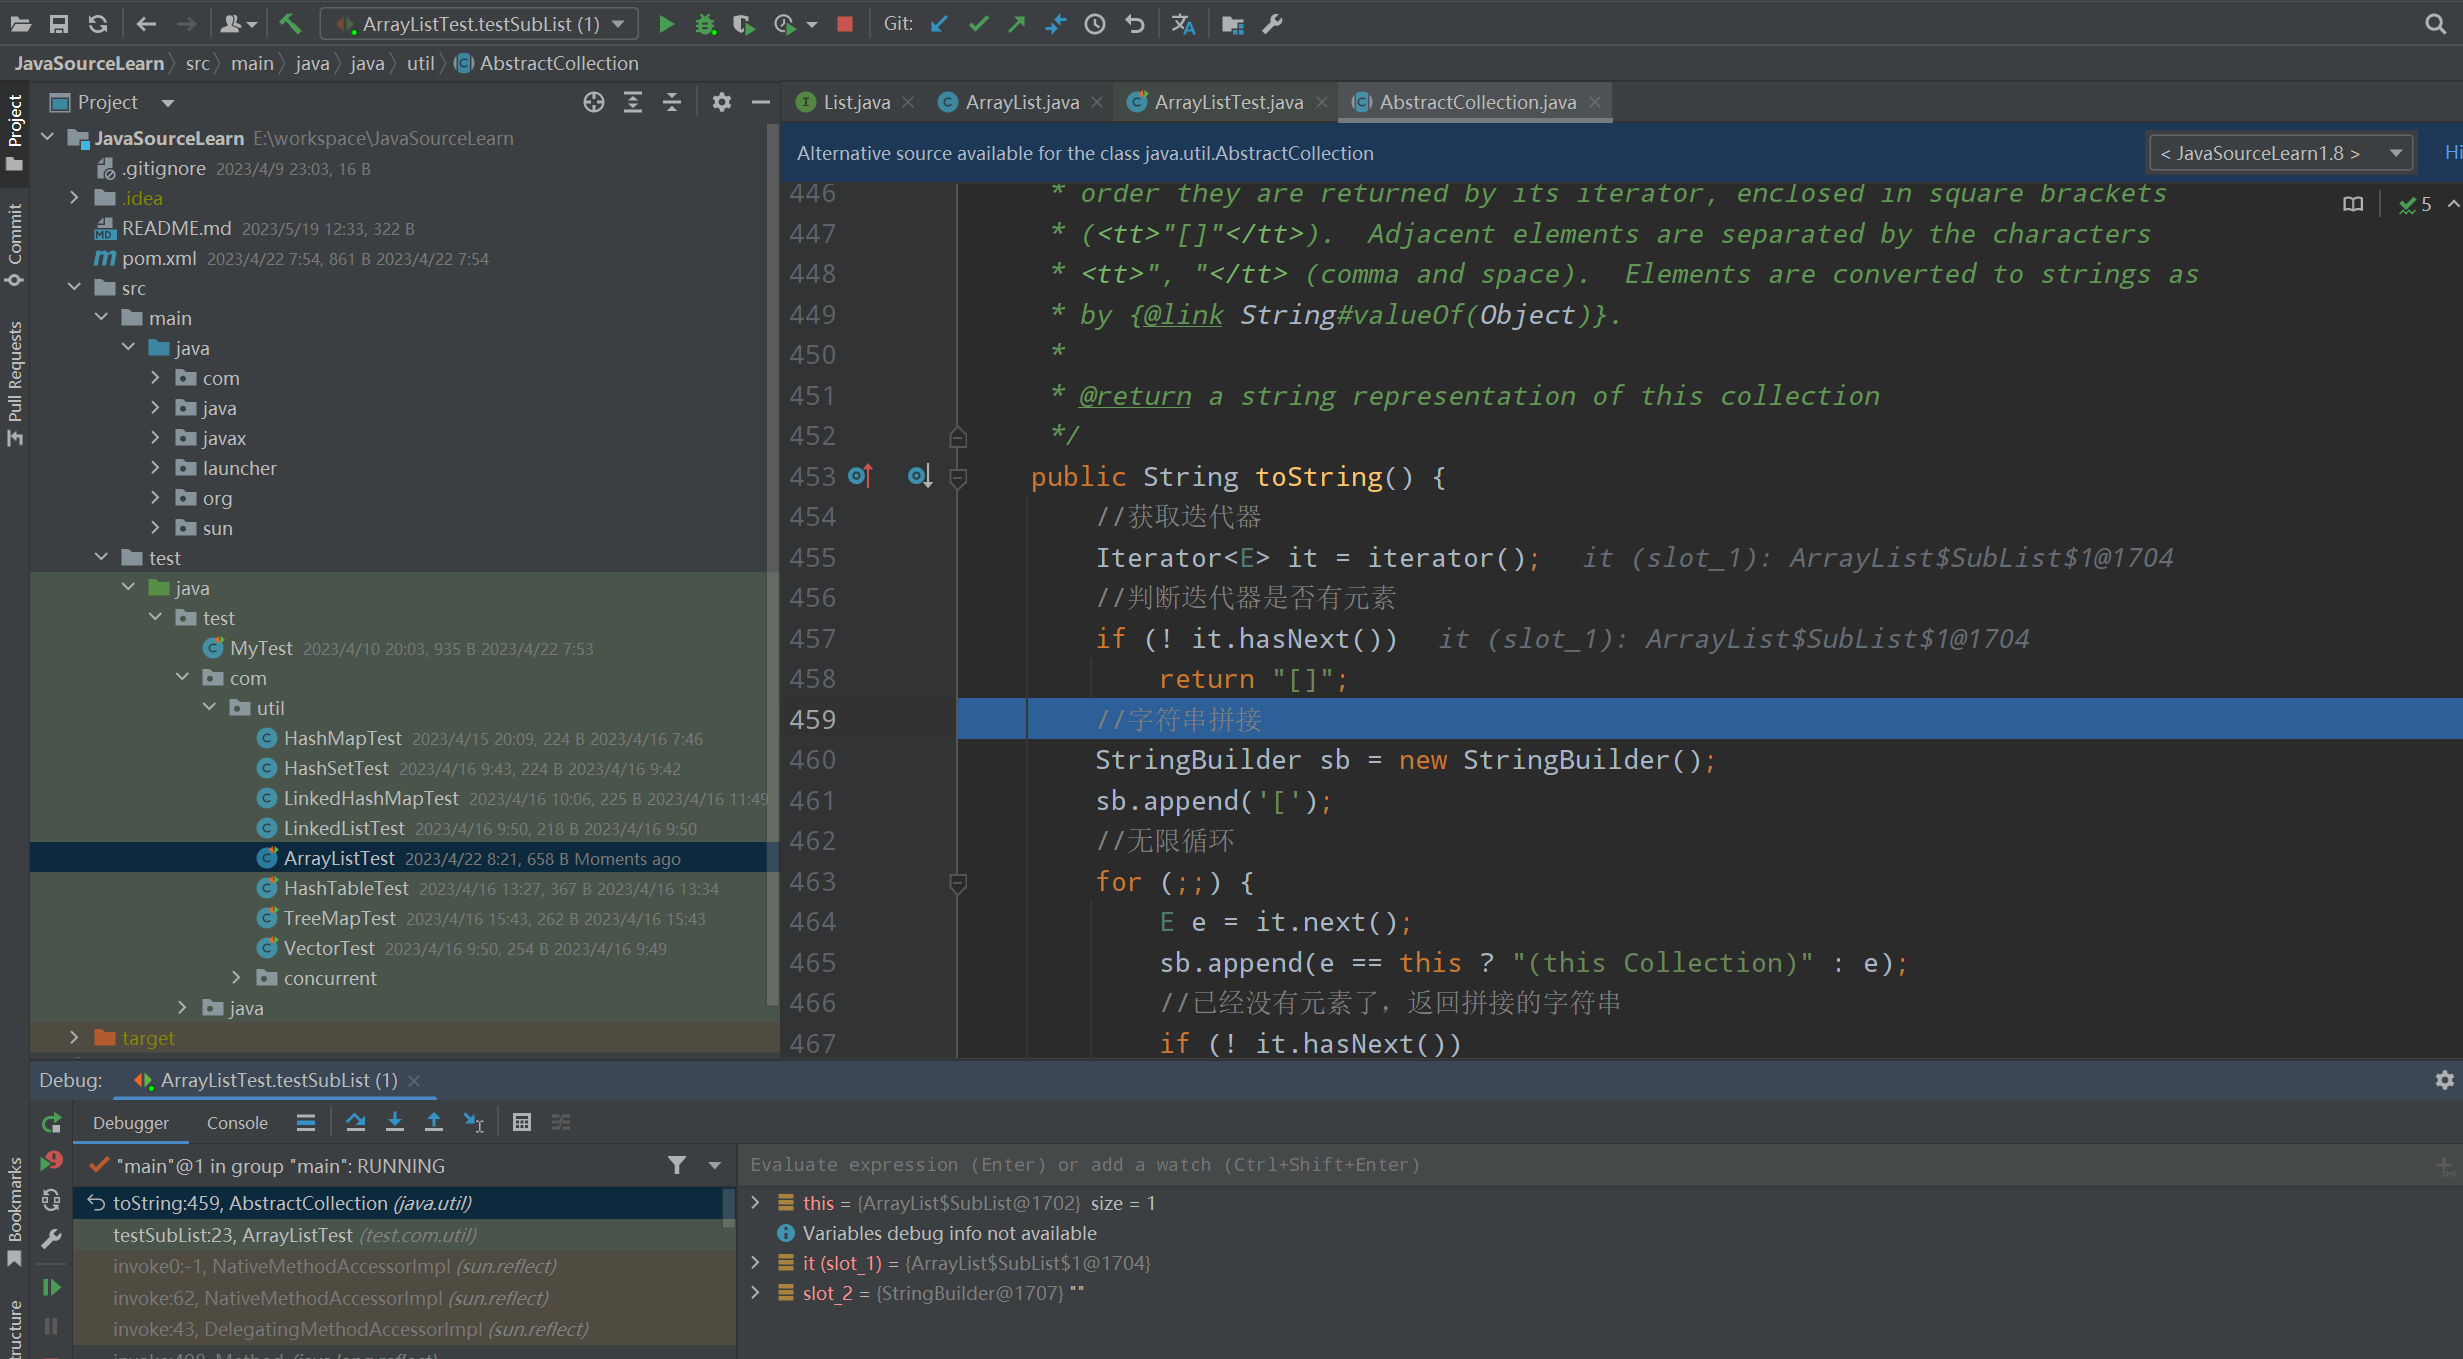Open HashMapTest file in project tree
Viewport: 2463px width, 1359px height.
coord(342,738)
